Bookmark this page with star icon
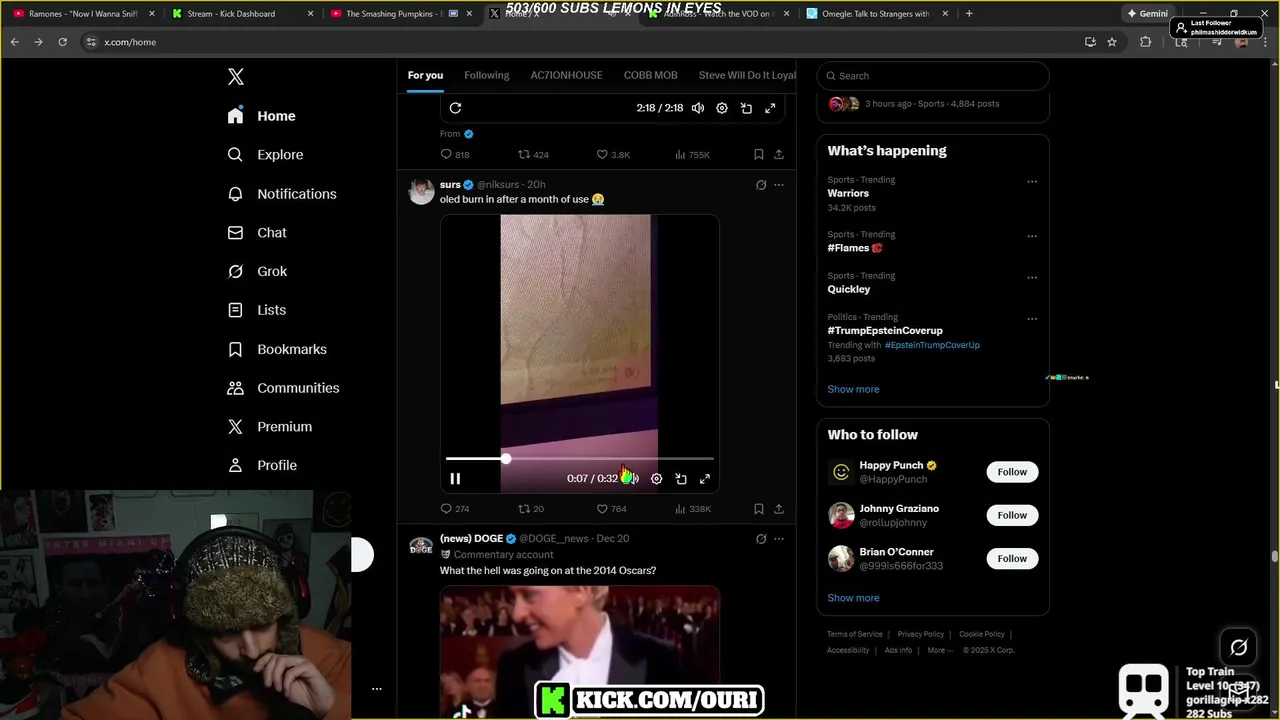Image resolution: width=1280 pixels, height=720 pixels. point(1112,42)
